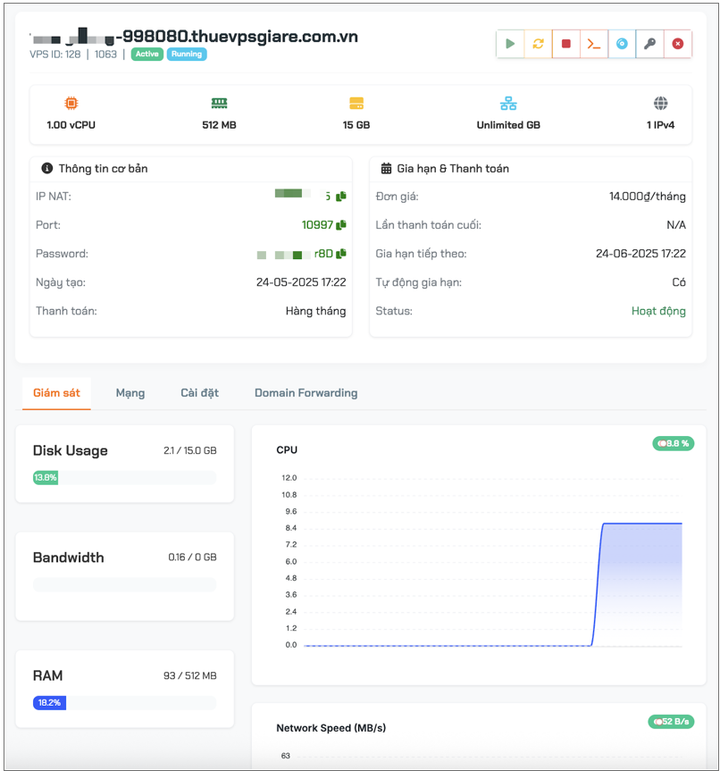Copy the password value
The image size is (720, 771).
click(341, 253)
